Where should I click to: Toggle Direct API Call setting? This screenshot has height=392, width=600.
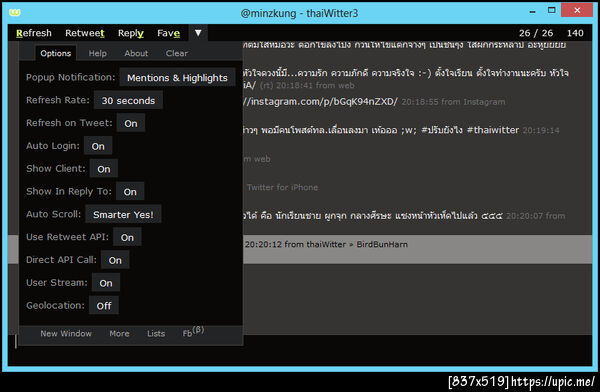pyautogui.click(x=115, y=260)
